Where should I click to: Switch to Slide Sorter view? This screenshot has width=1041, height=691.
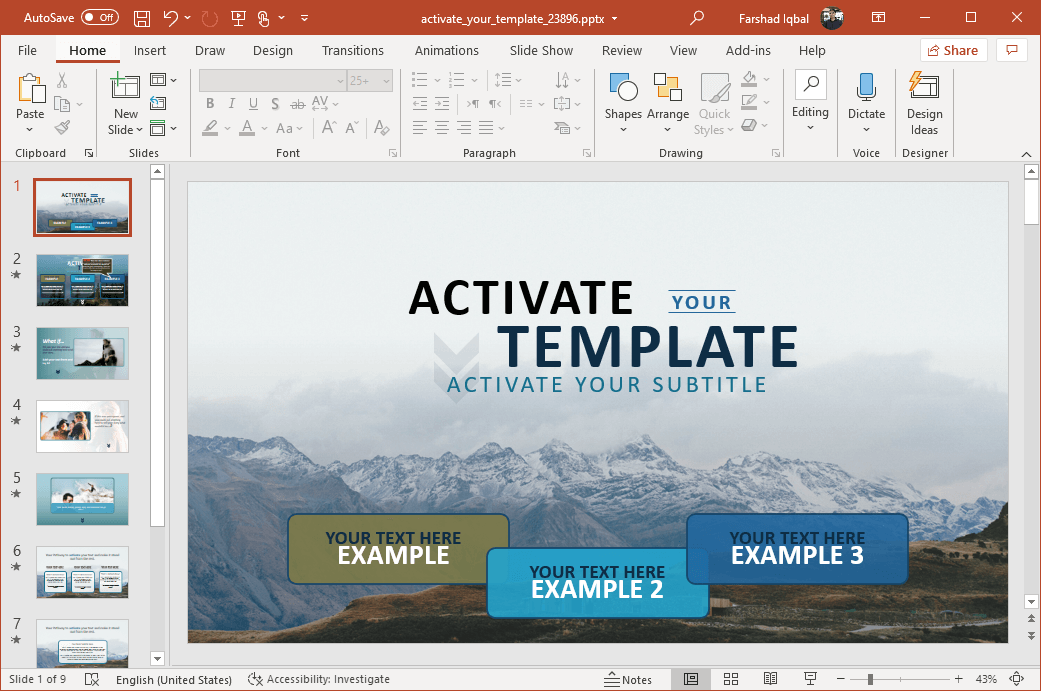pyautogui.click(x=731, y=679)
